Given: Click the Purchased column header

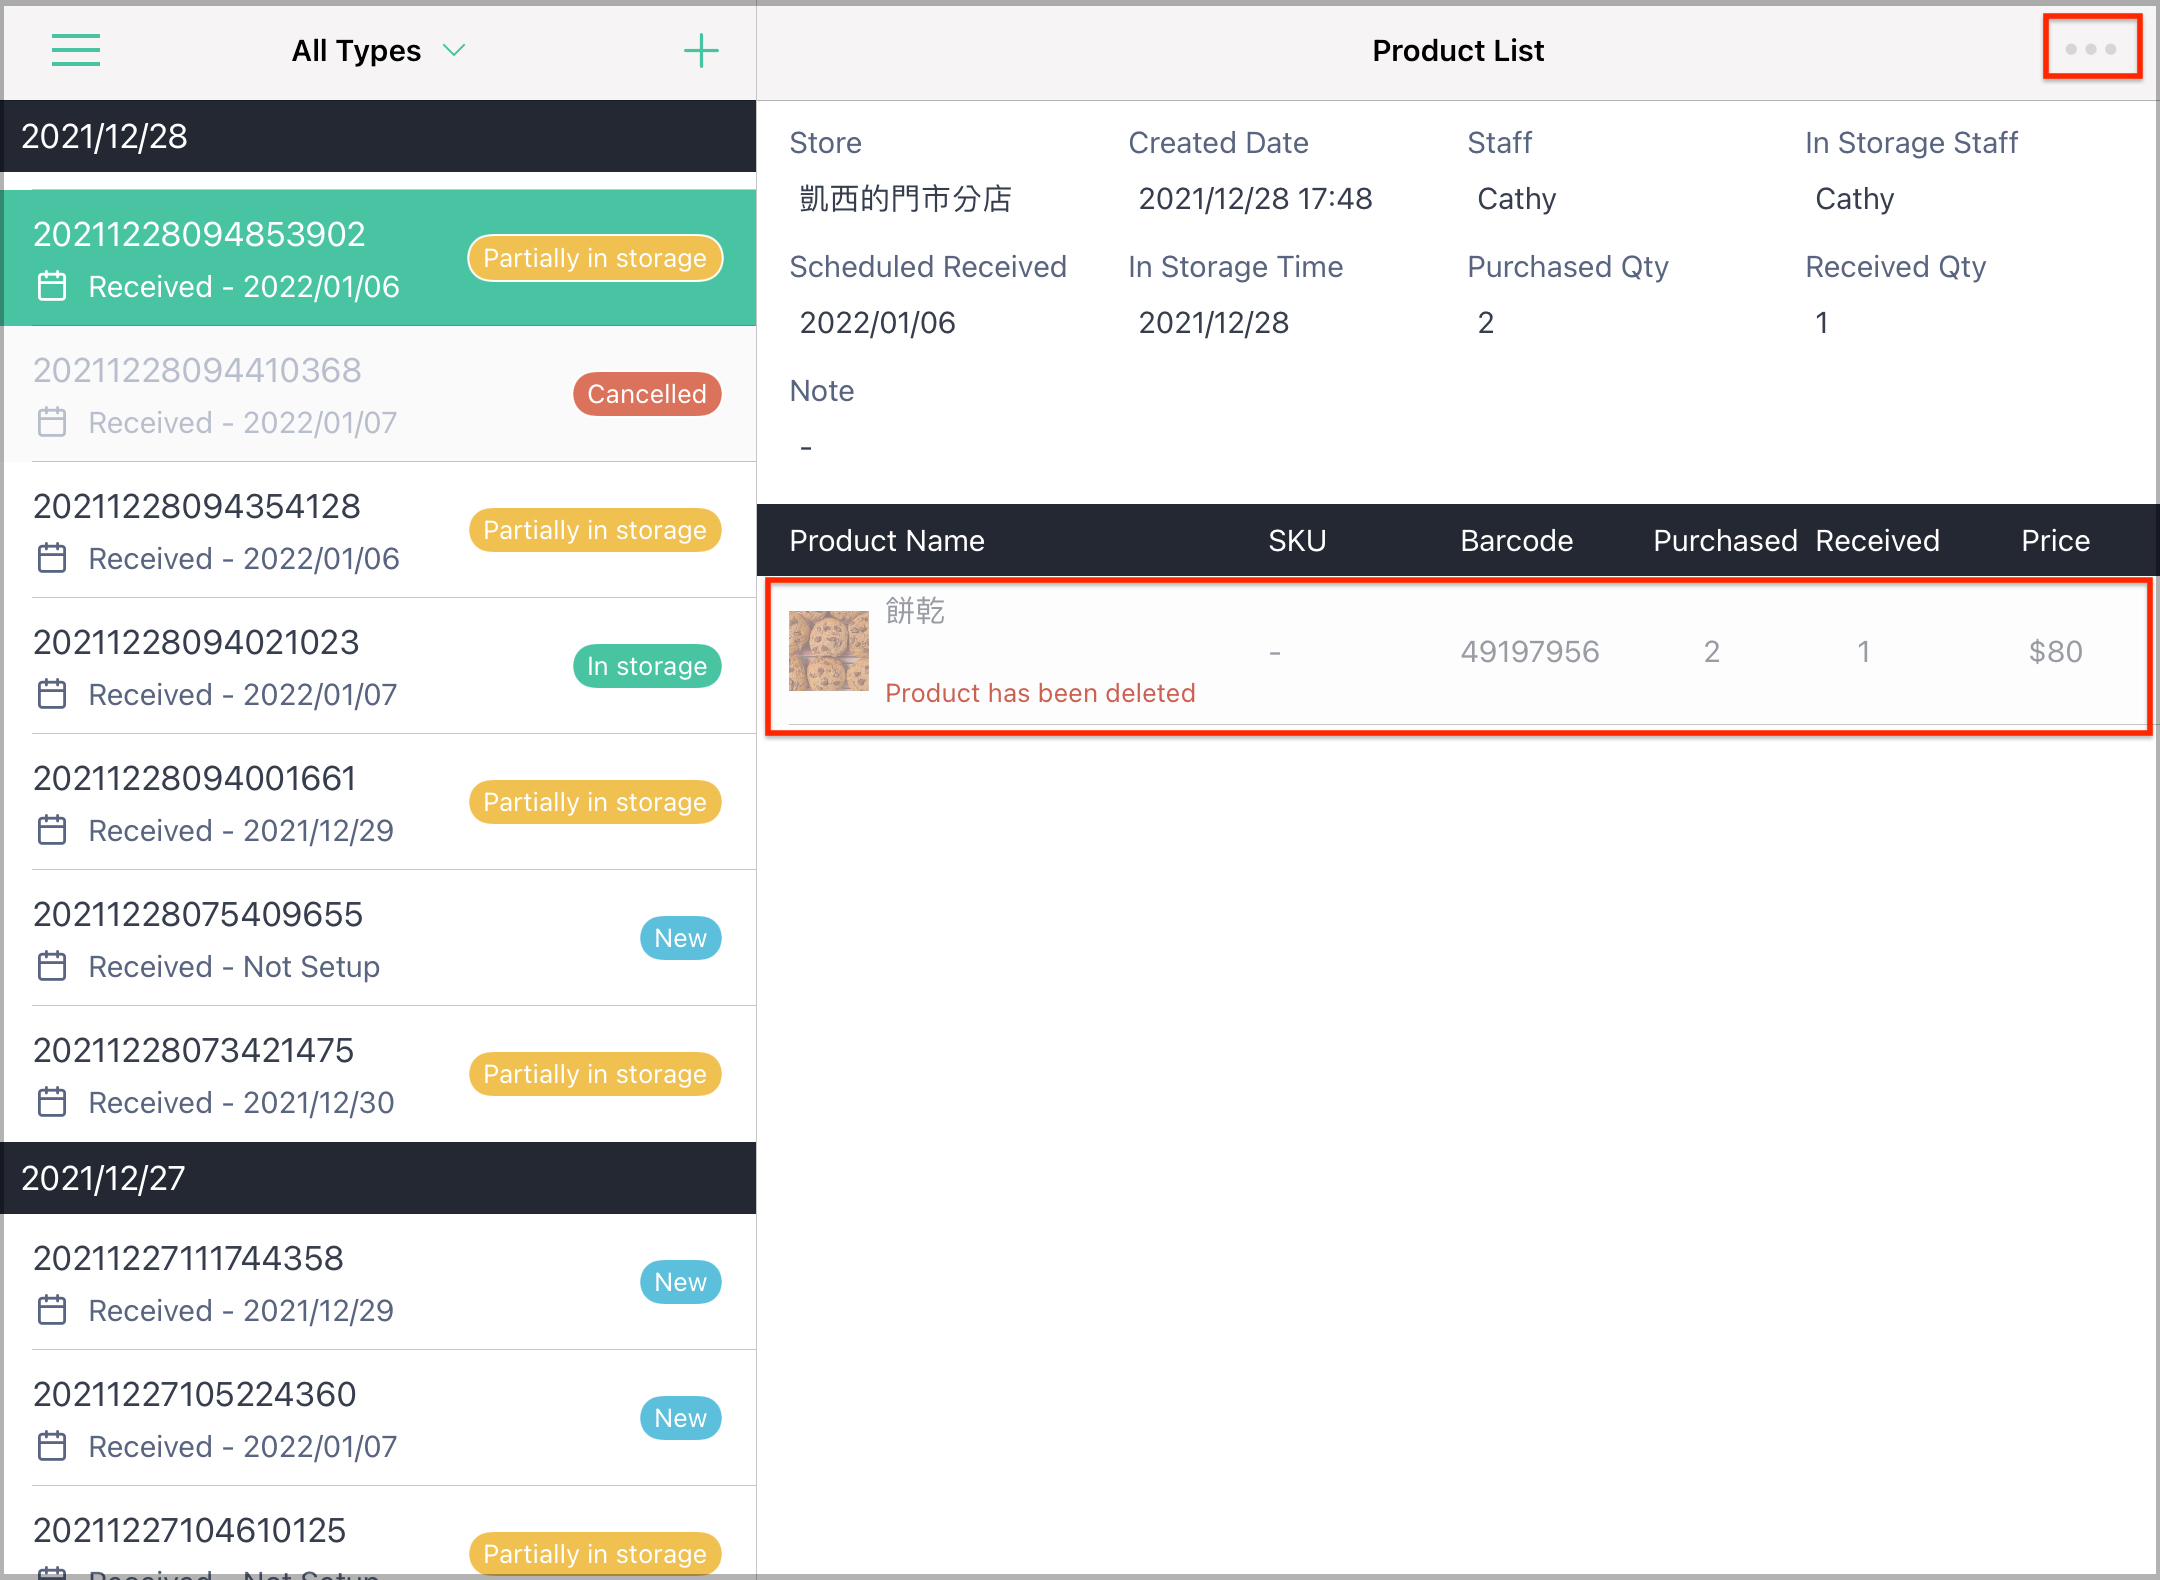Looking at the screenshot, I should click(1725, 541).
